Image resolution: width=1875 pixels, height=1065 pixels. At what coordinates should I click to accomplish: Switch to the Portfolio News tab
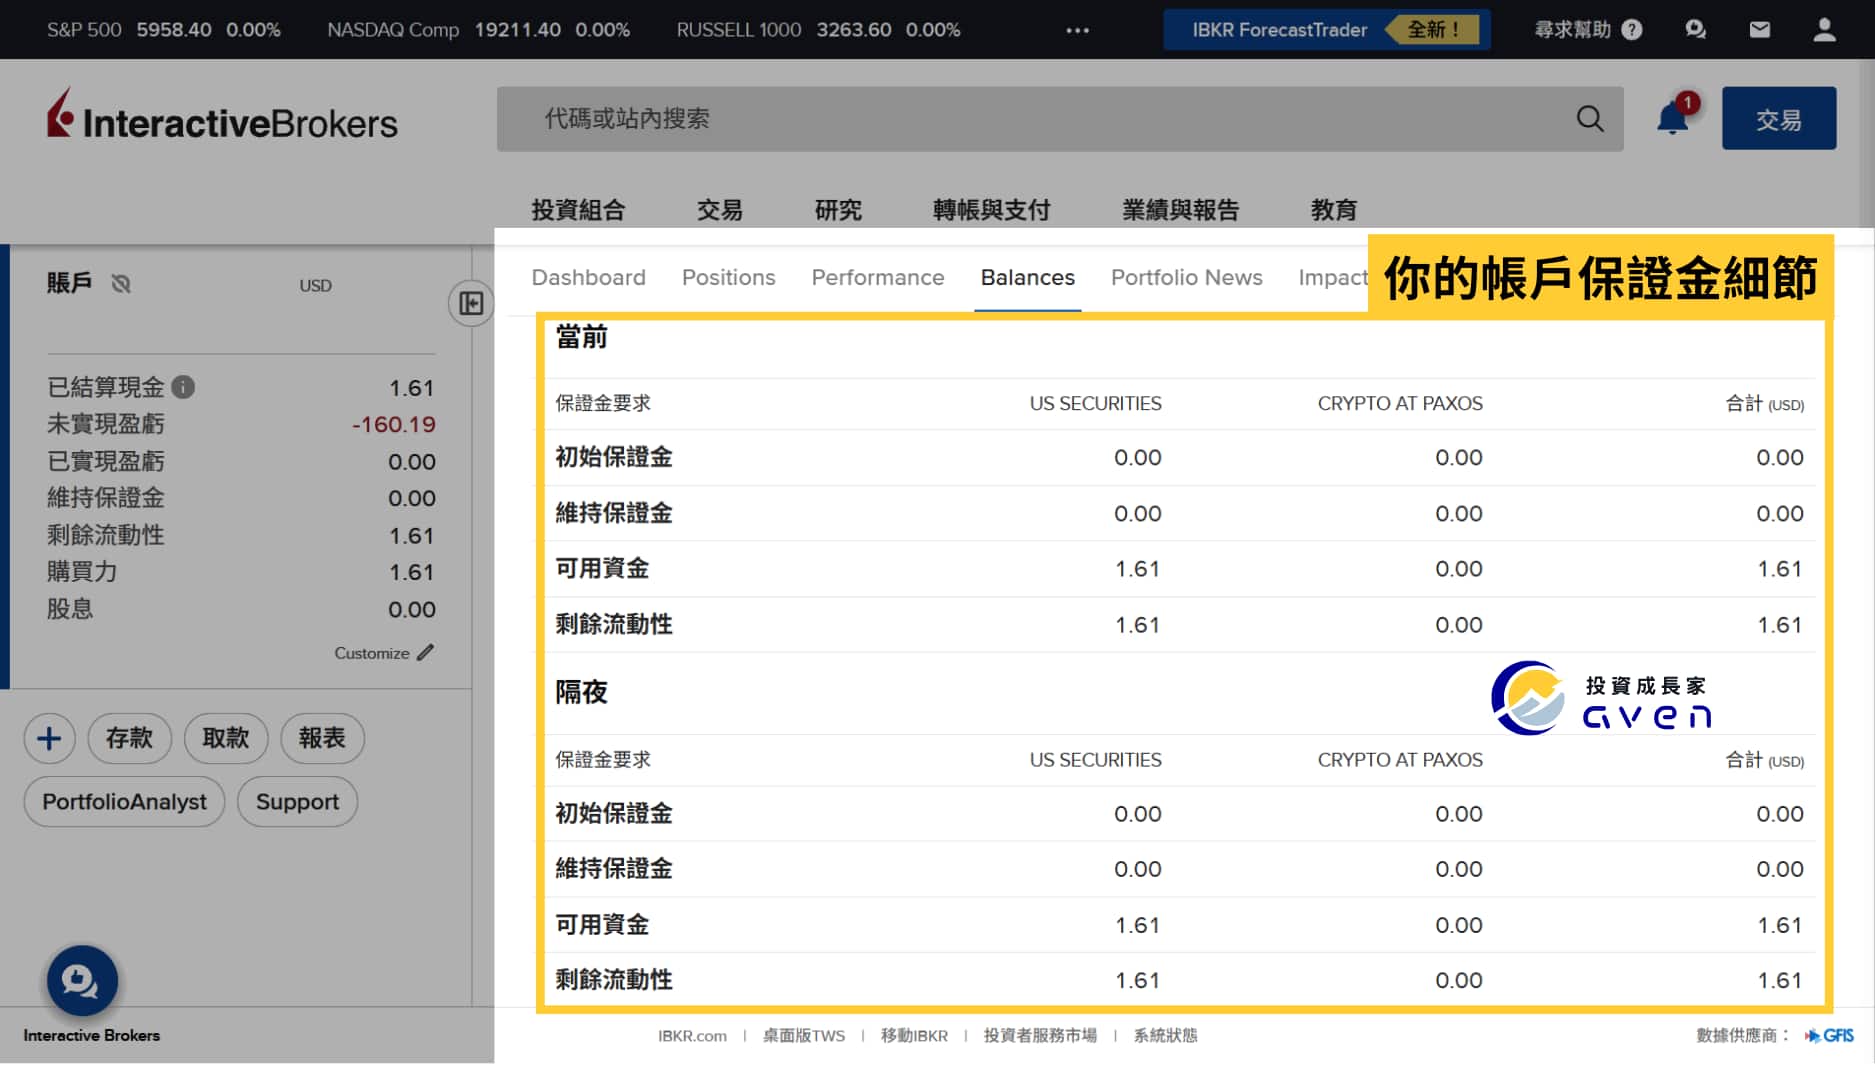pyautogui.click(x=1186, y=277)
